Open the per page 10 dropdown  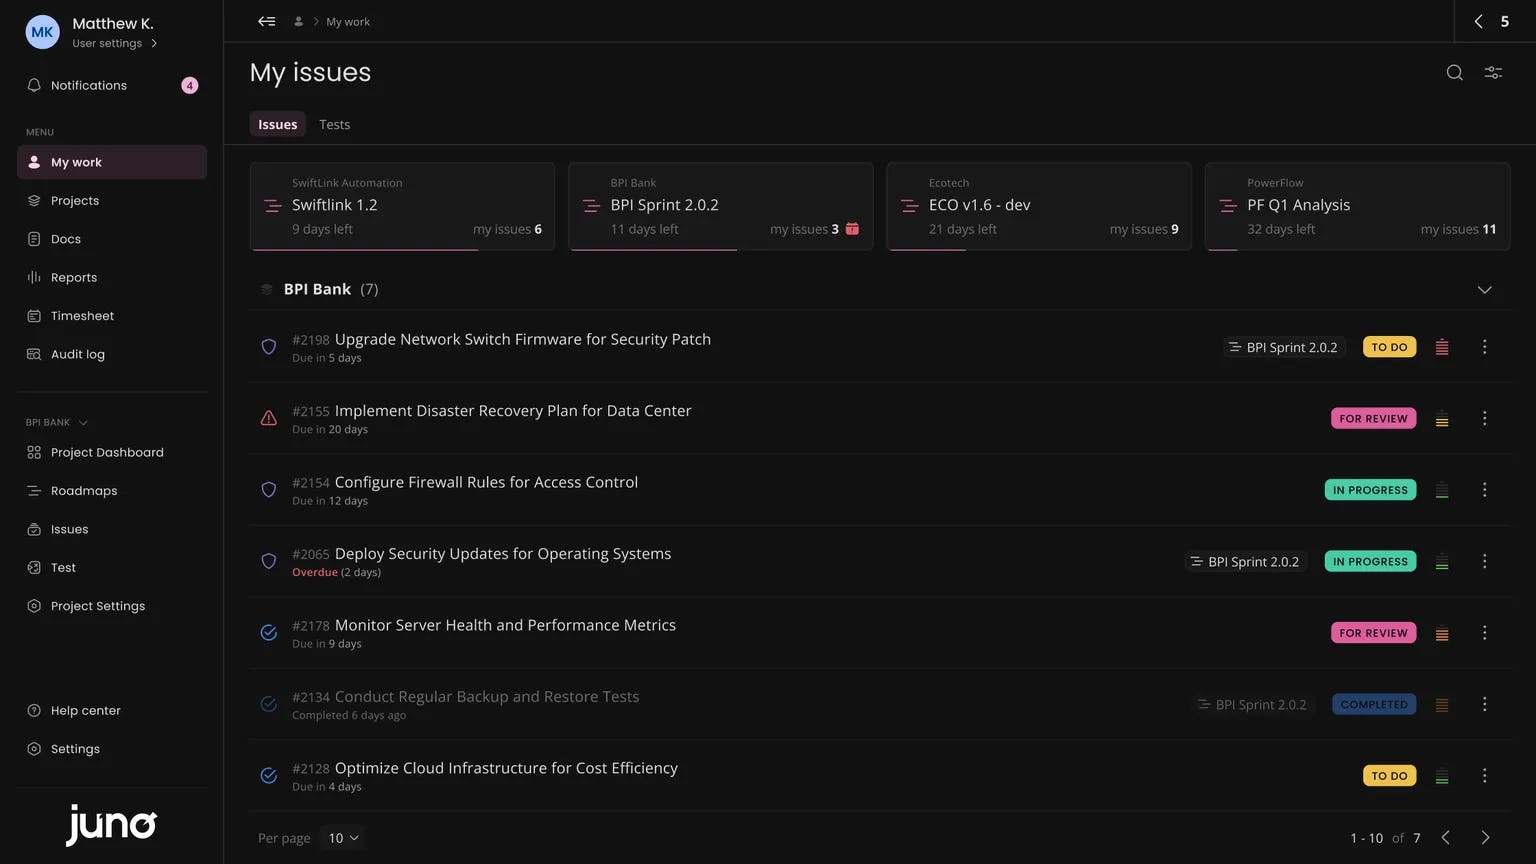(x=343, y=838)
